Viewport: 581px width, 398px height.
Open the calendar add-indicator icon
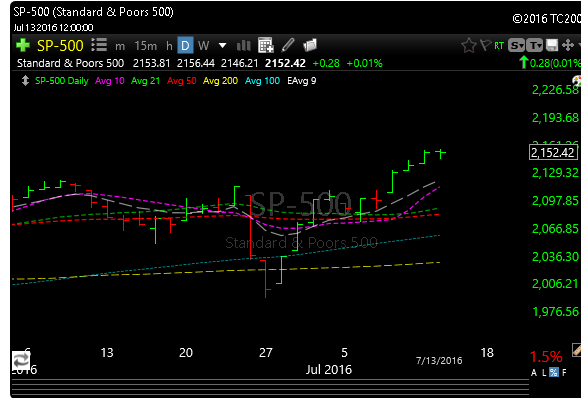point(265,45)
